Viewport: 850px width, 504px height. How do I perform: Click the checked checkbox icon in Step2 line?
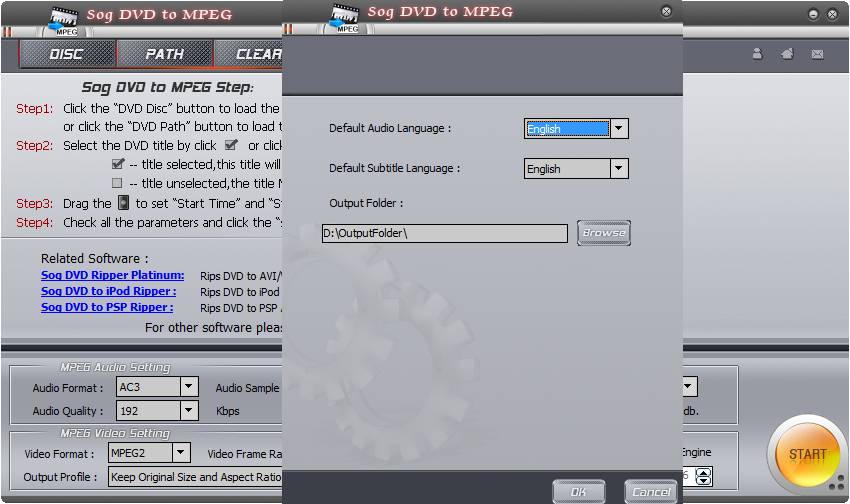[x=231, y=145]
